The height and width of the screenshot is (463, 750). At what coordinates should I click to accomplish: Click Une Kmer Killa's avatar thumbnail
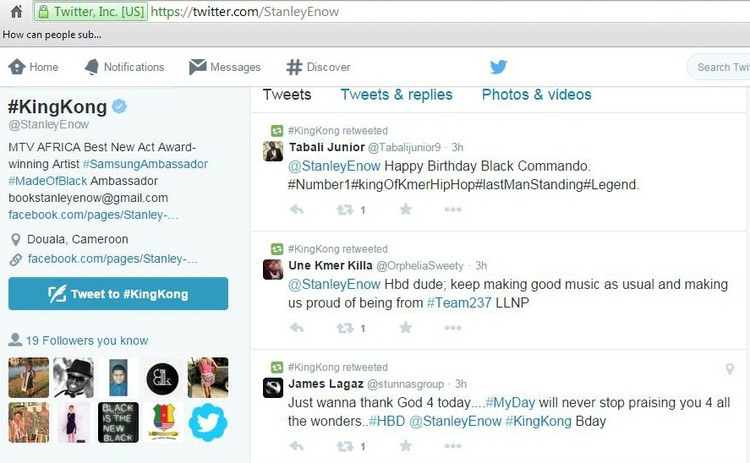[x=273, y=269]
